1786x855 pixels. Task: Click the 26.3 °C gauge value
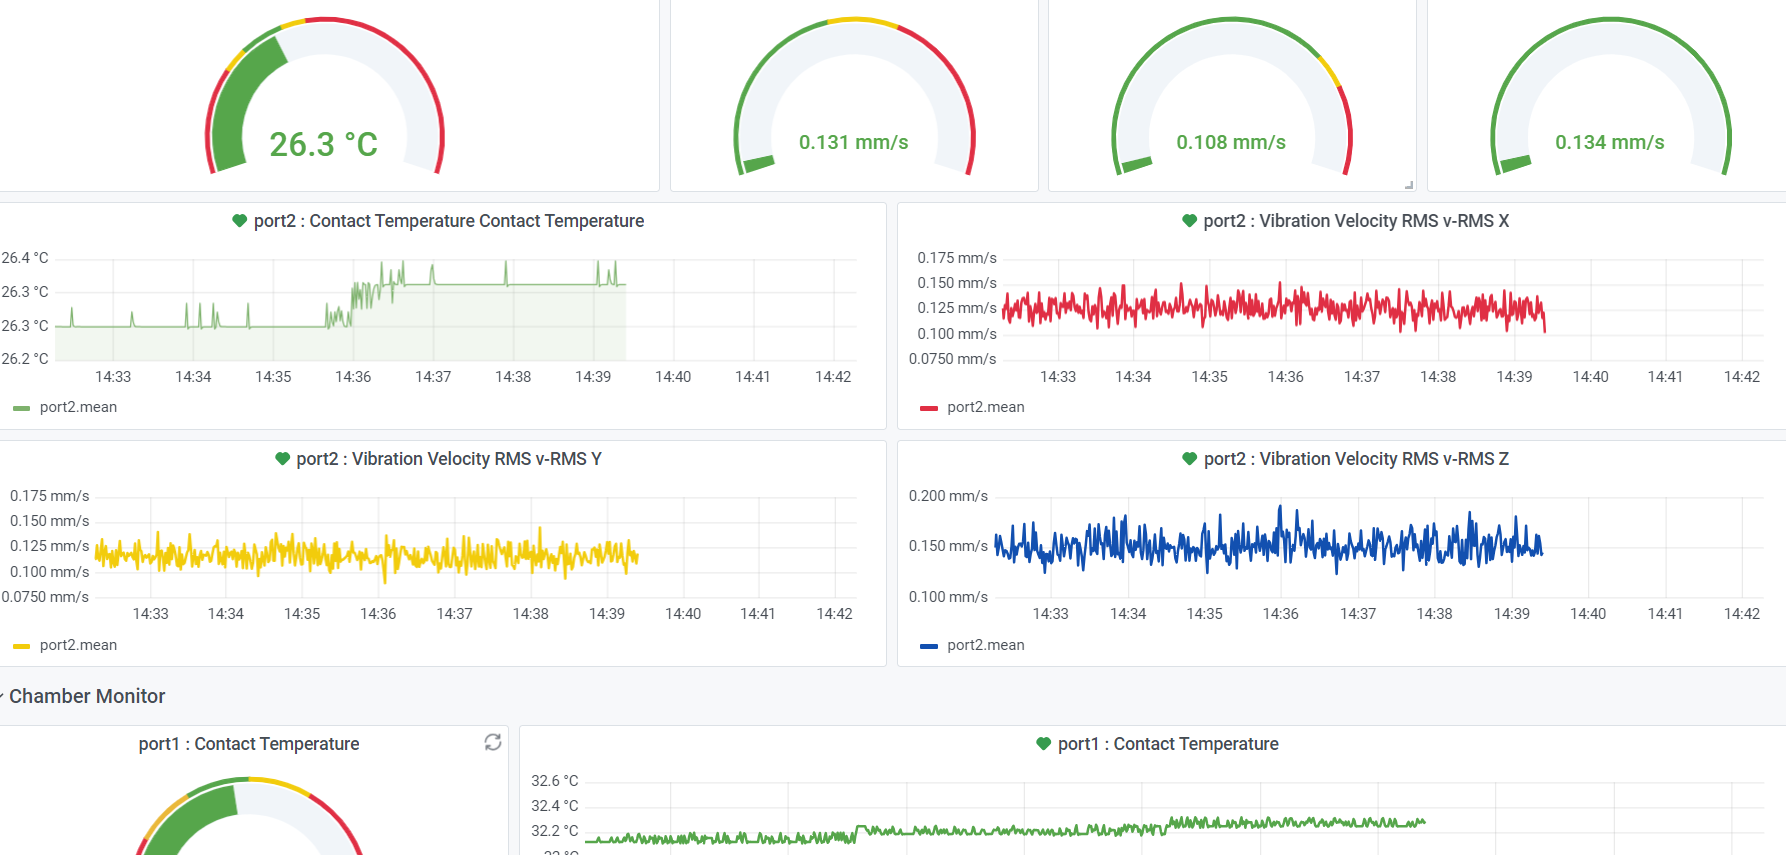pos(323,145)
